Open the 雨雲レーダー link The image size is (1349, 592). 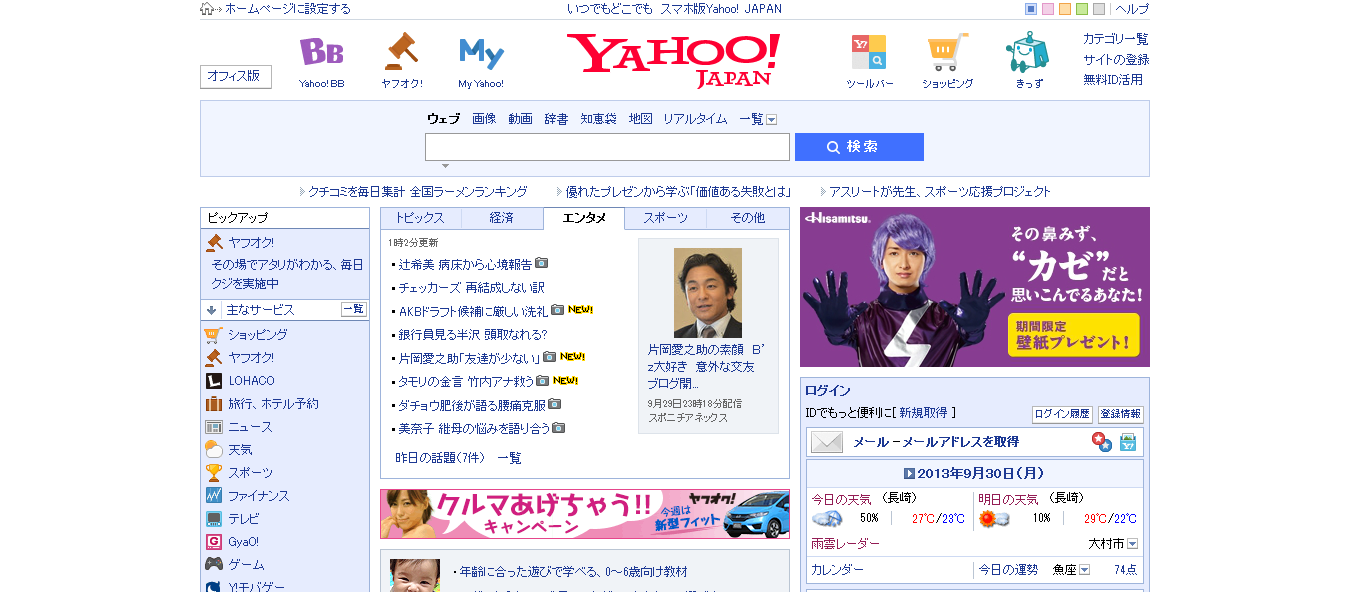click(845, 544)
